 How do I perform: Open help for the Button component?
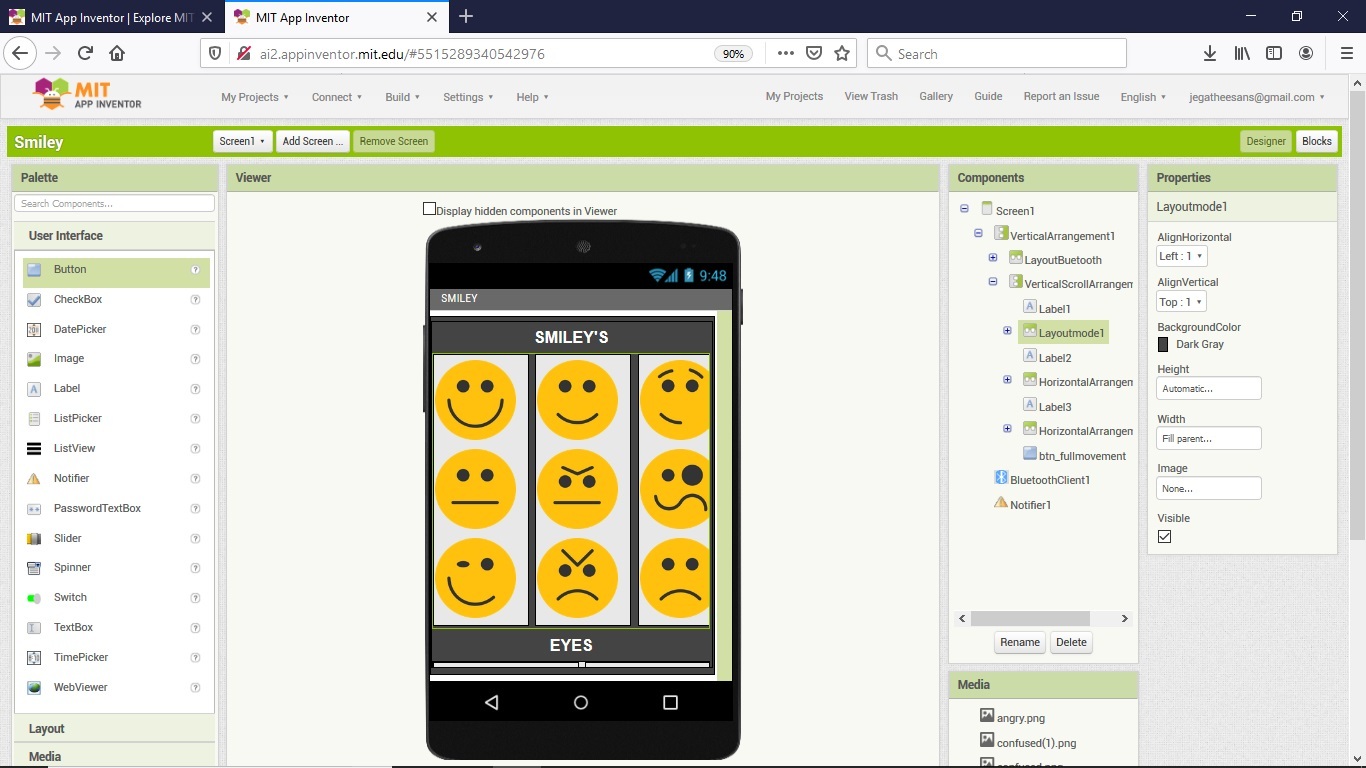click(x=196, y=270)
